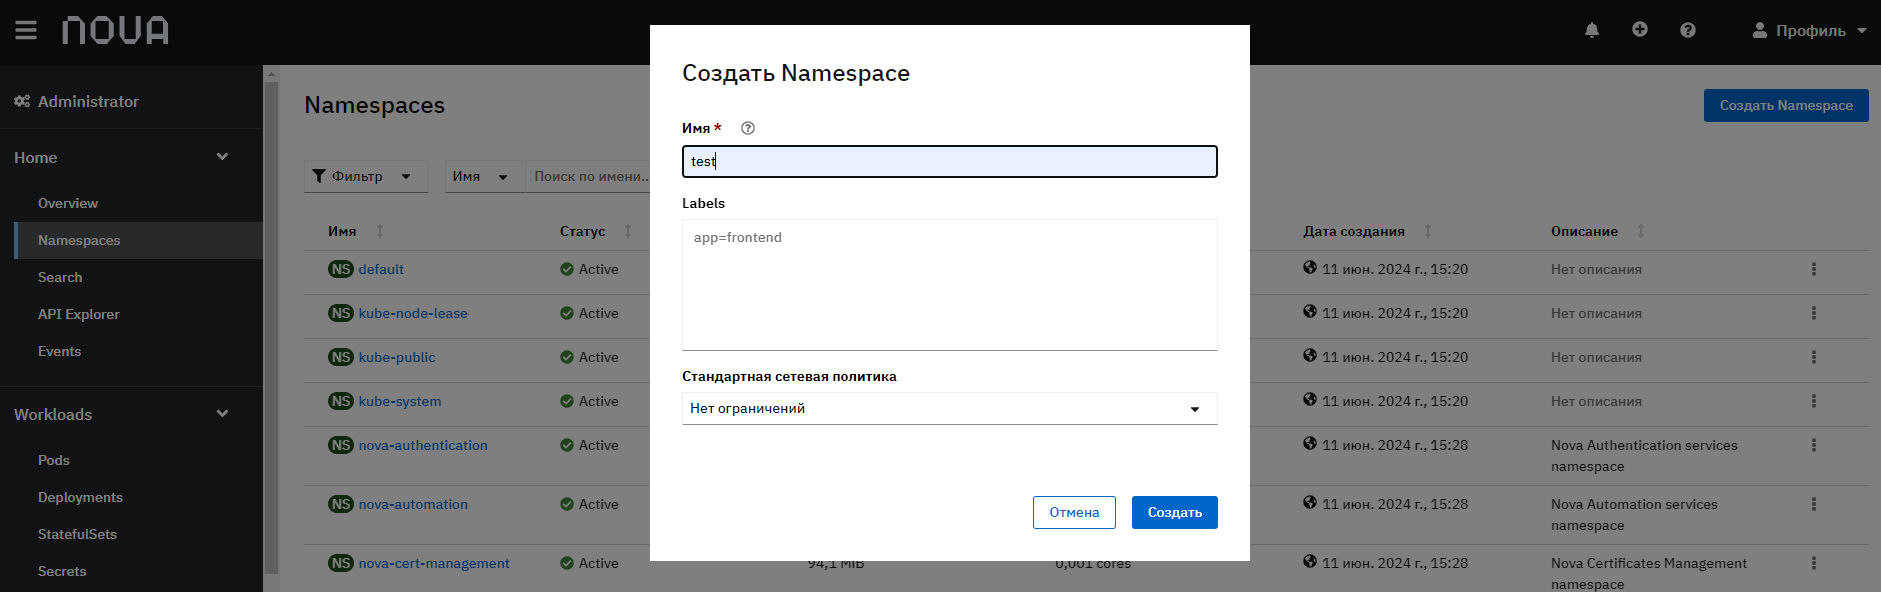1881x592 pixels.
Task: Open the help question mark icon
Action: (1688, 30)
